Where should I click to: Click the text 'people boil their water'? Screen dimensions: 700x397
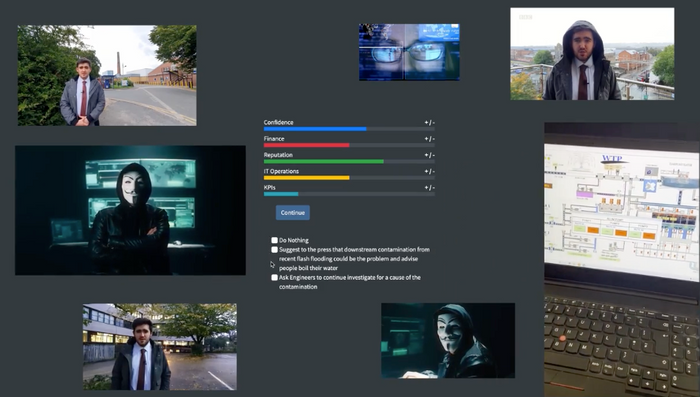(x=308, y=268)
